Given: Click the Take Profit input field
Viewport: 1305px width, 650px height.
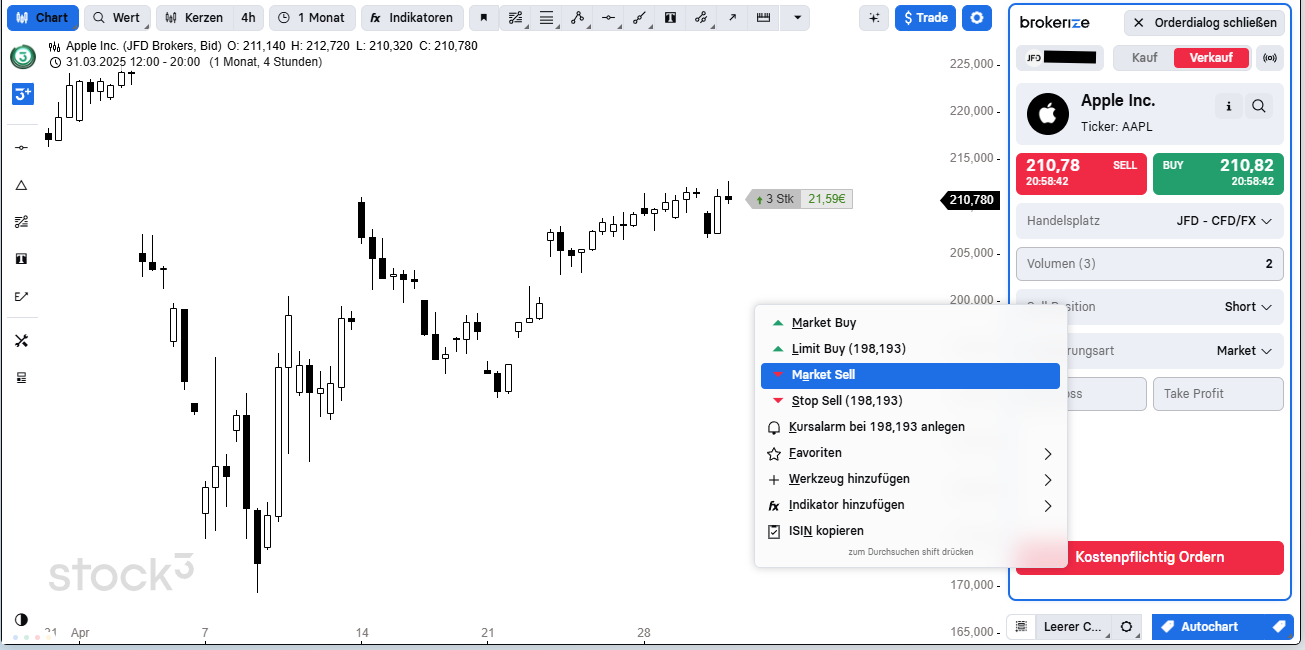Looking at the screenshot, I should pos(1218,394).
